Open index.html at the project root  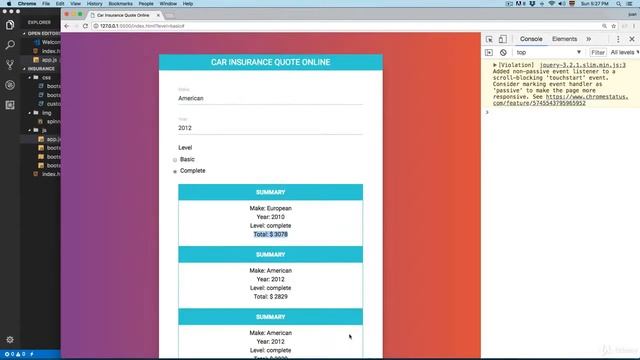point(51,174)
